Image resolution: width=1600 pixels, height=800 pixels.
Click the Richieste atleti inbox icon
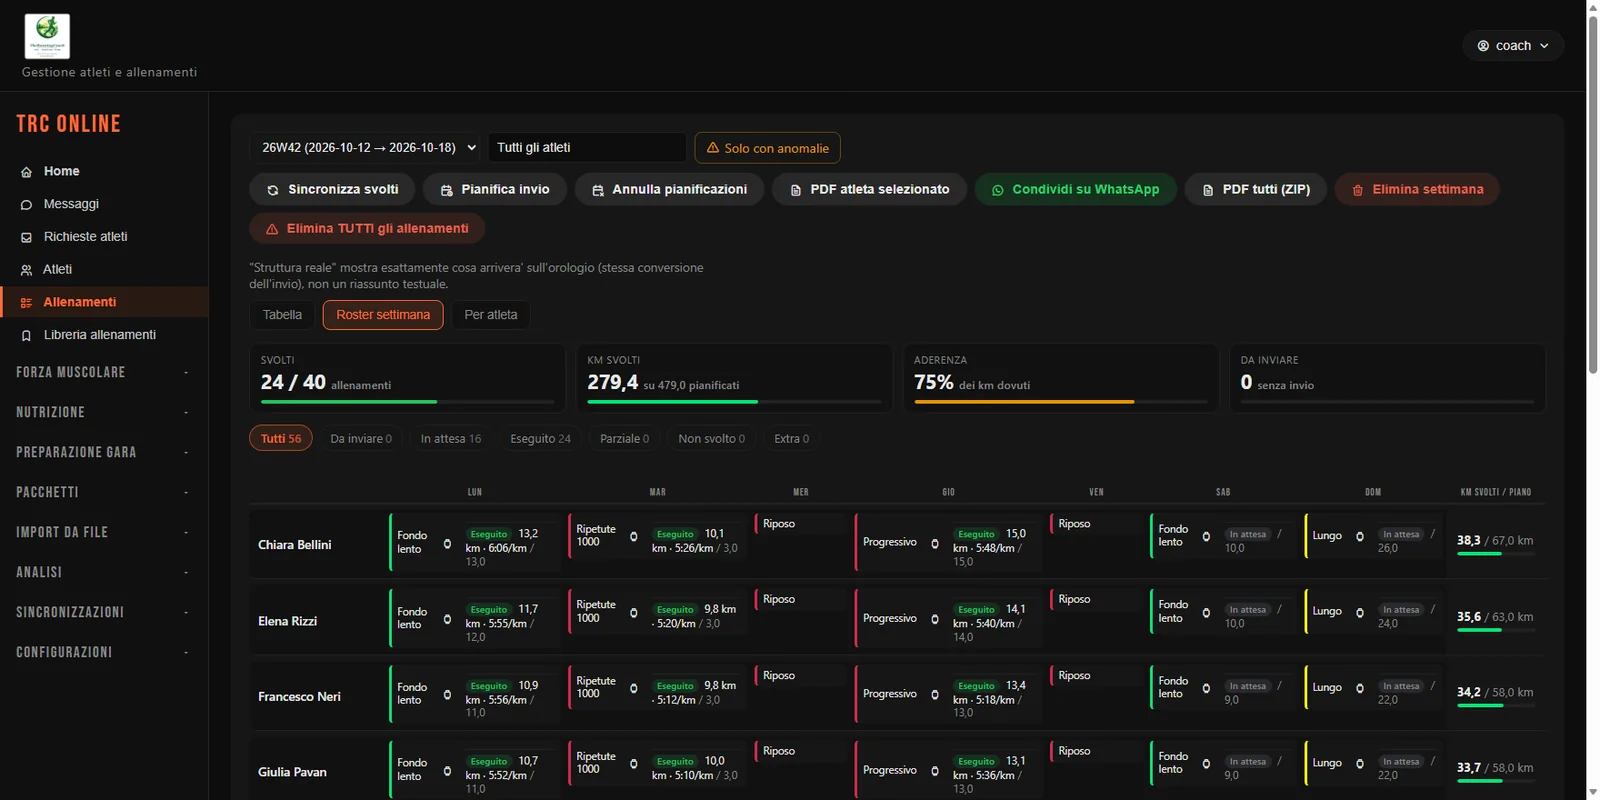coord(26,237)
